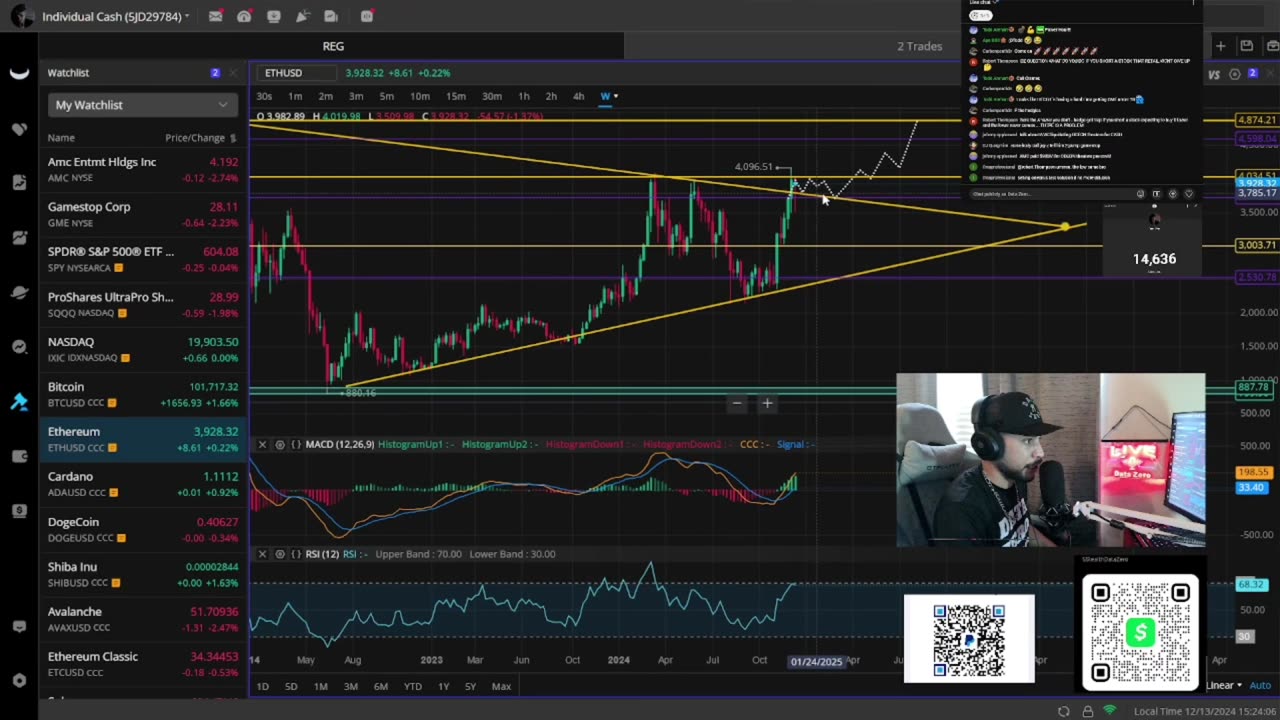Screen dimensions: 1280x720
Task: Enable Auto scale on chart
Action: [1259, 685]
